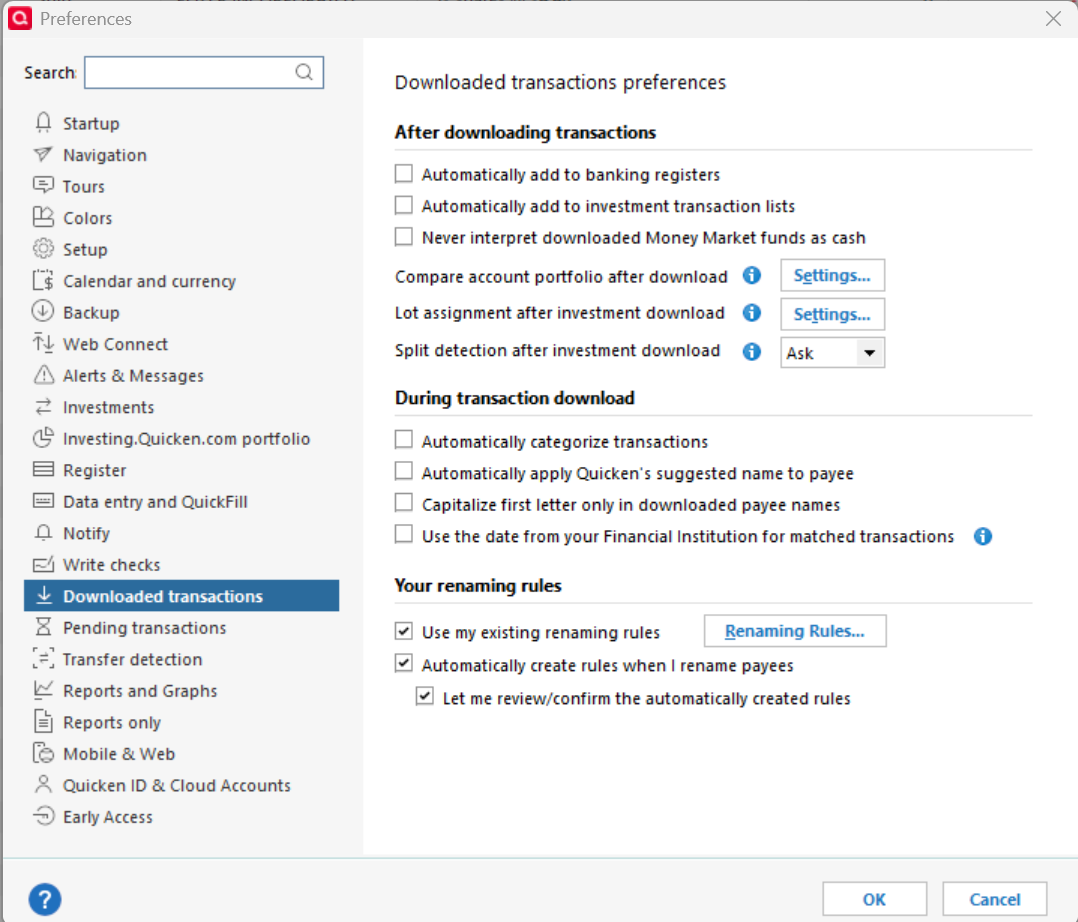
Task: Click the Pending transactions hourglass icon
Action: pyautogui.click(x=43, y=627)
